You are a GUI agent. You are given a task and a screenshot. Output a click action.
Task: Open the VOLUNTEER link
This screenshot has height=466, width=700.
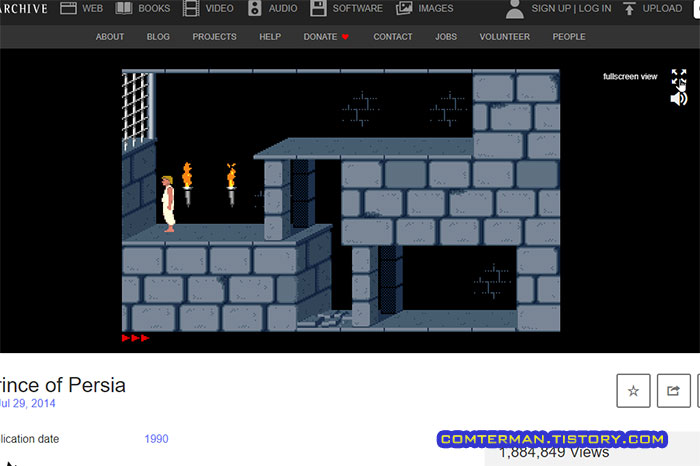[x=504, y=37]
